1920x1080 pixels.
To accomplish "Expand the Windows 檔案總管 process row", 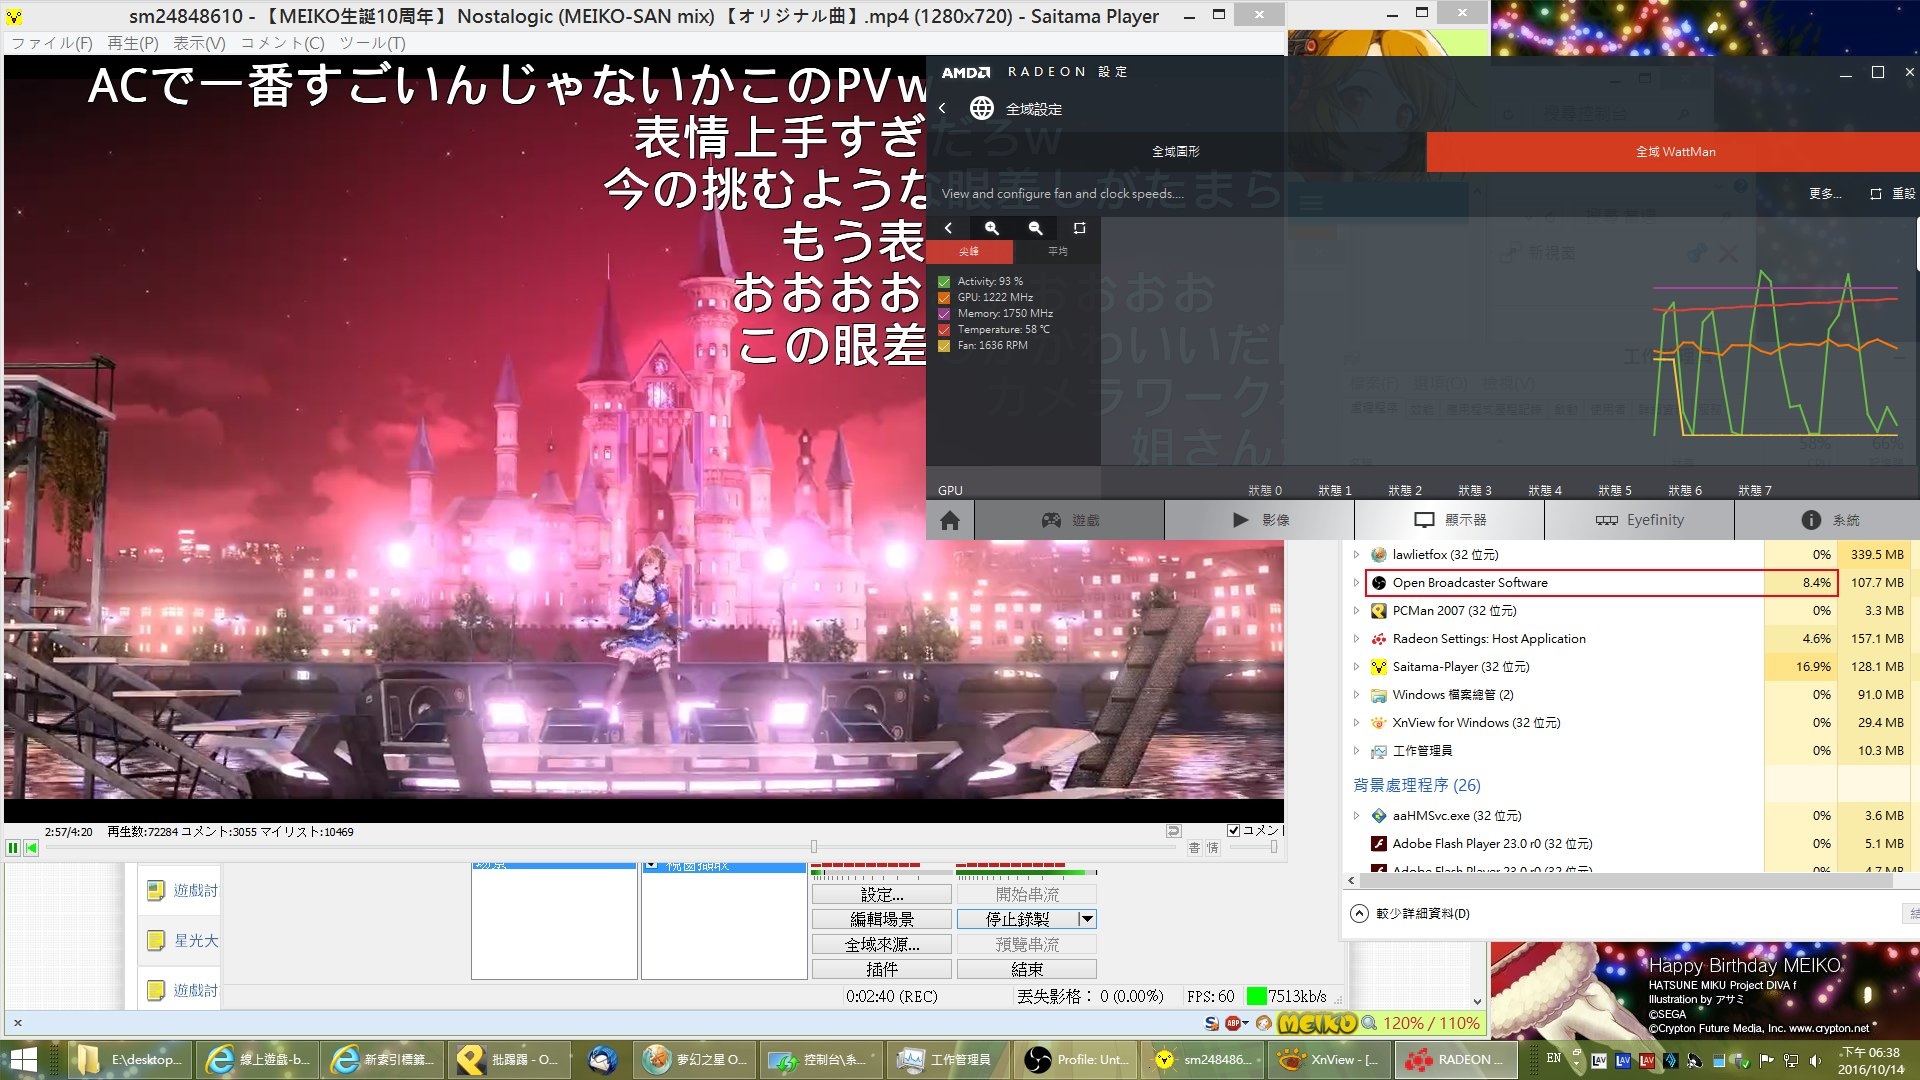I will [x=1356, y=695].
